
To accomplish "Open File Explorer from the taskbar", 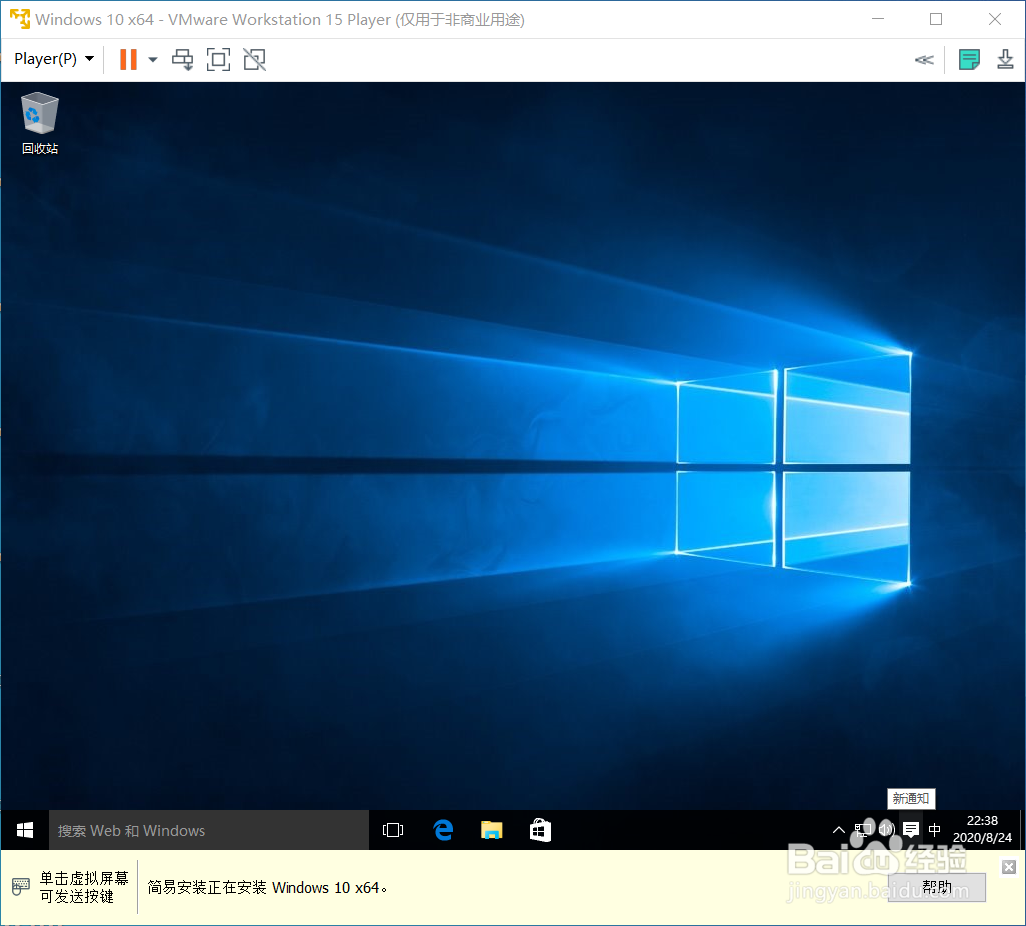I will coord(491,830).
